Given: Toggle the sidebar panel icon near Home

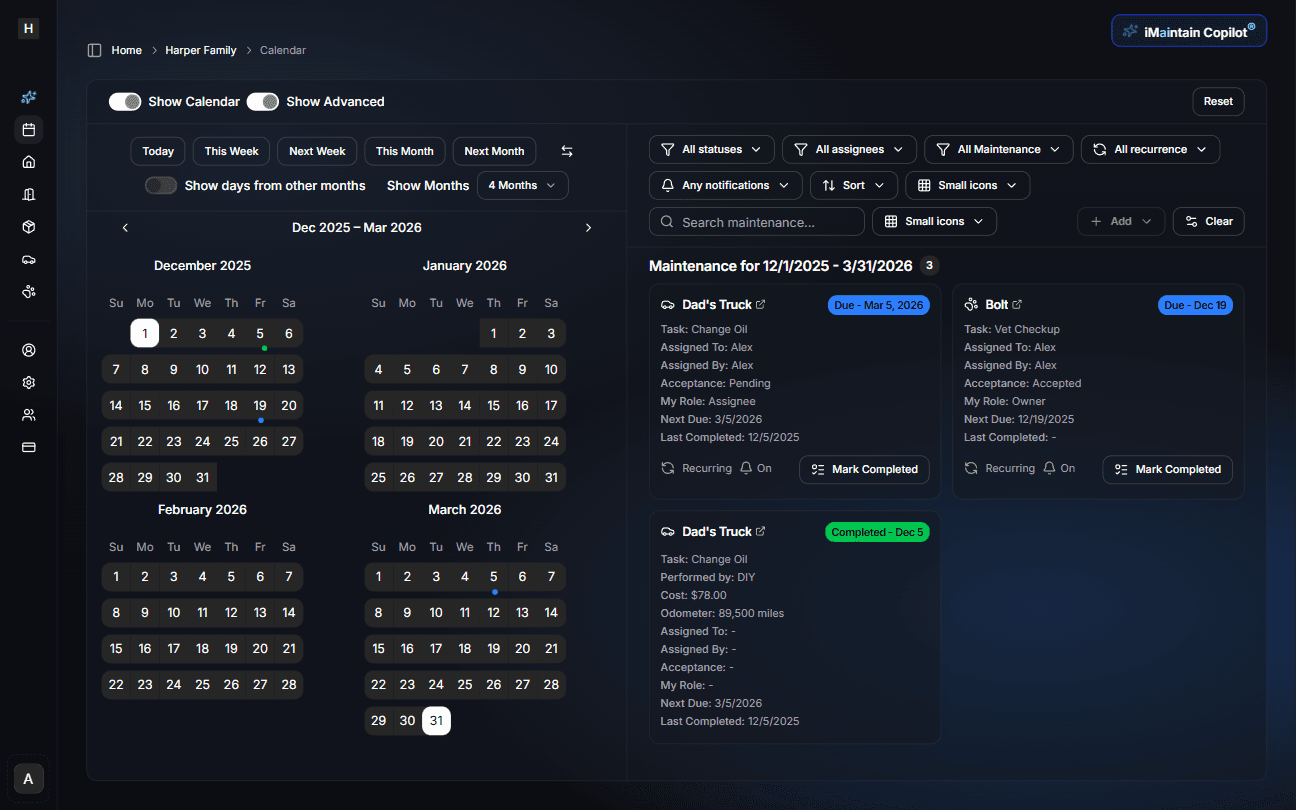Looking at the screenshot, I should pyautogui.click(x=95, y=50).
